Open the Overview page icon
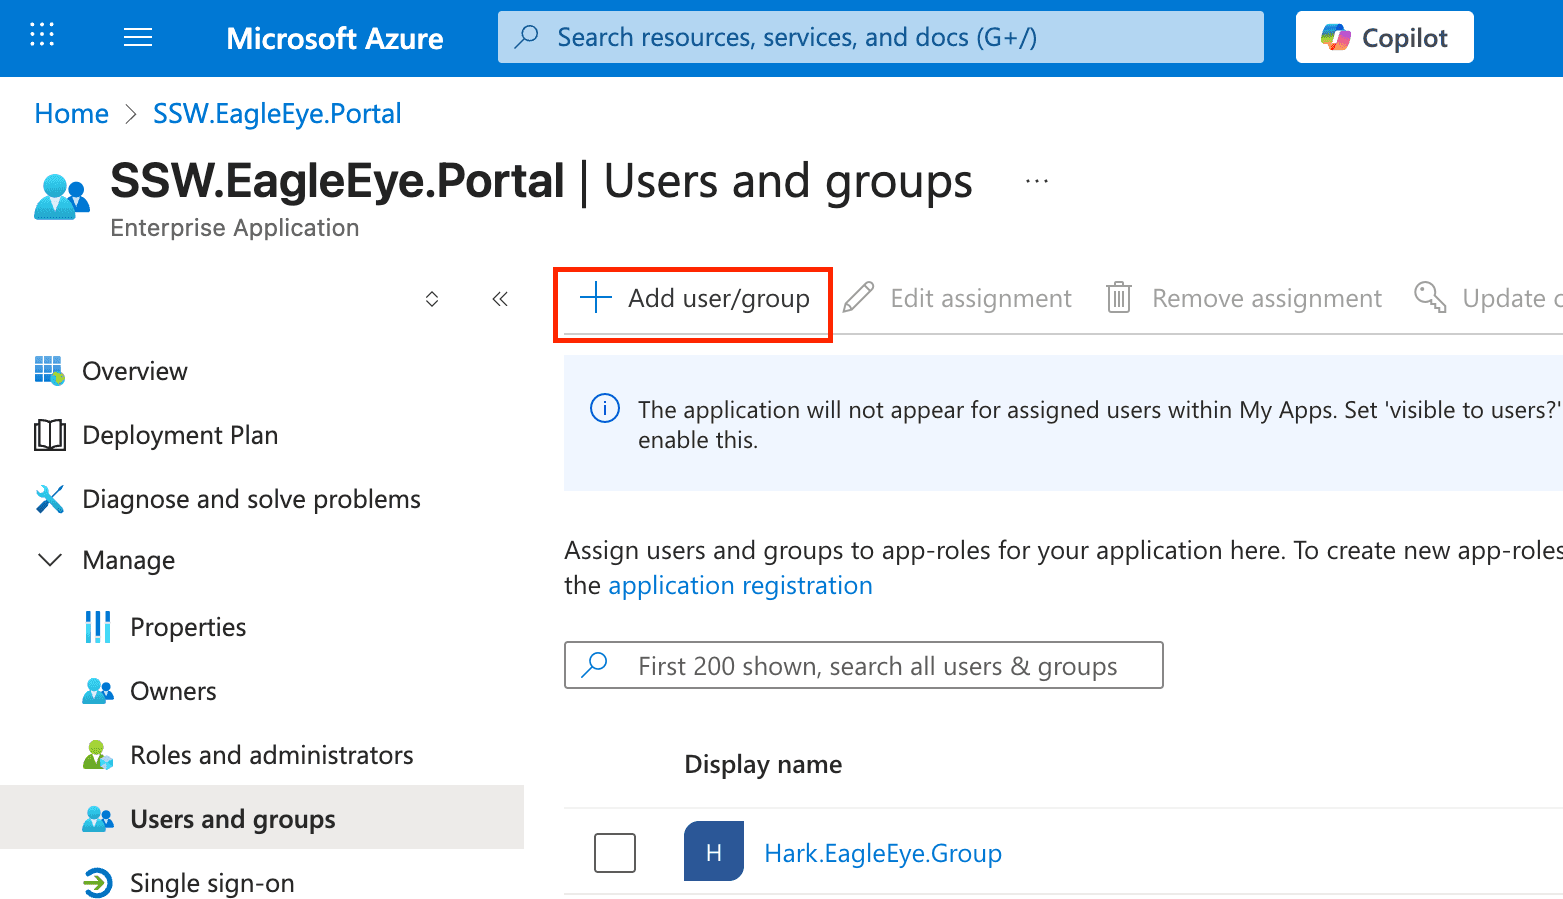This screenshot has height=899, width=1563. tap(48, 370)
